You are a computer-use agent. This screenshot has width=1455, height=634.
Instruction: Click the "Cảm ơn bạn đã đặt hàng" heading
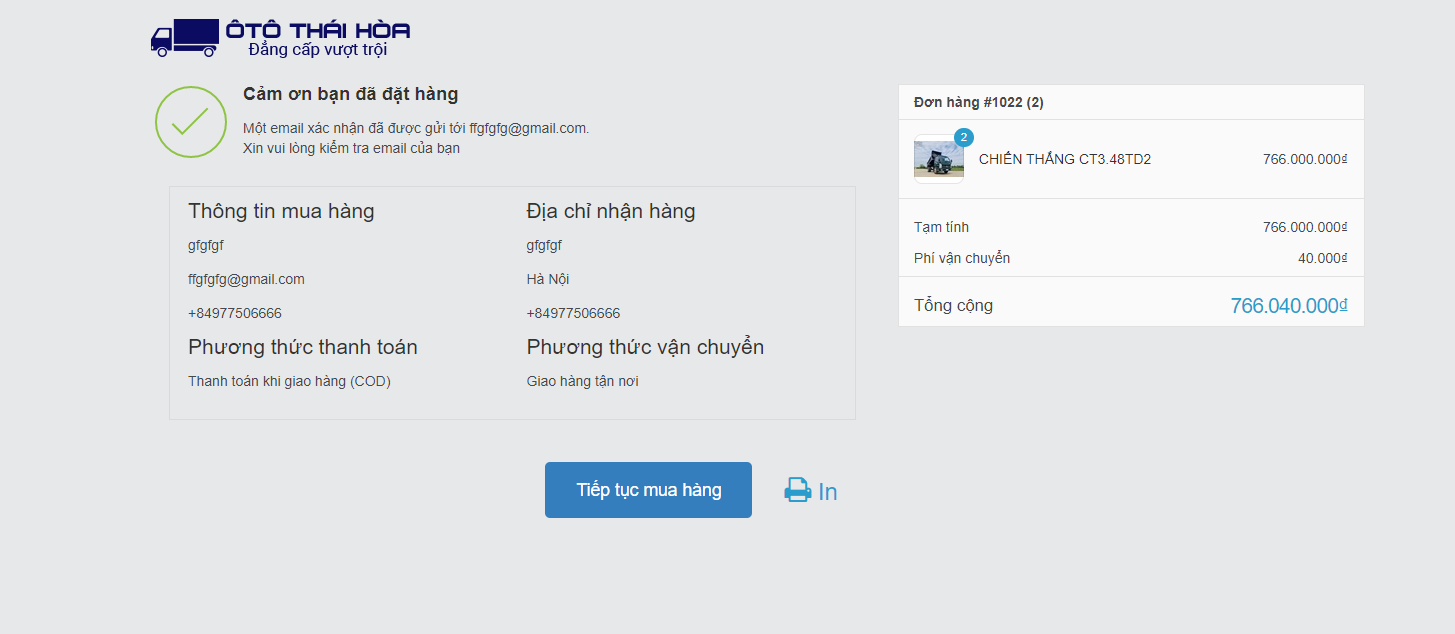350,94
